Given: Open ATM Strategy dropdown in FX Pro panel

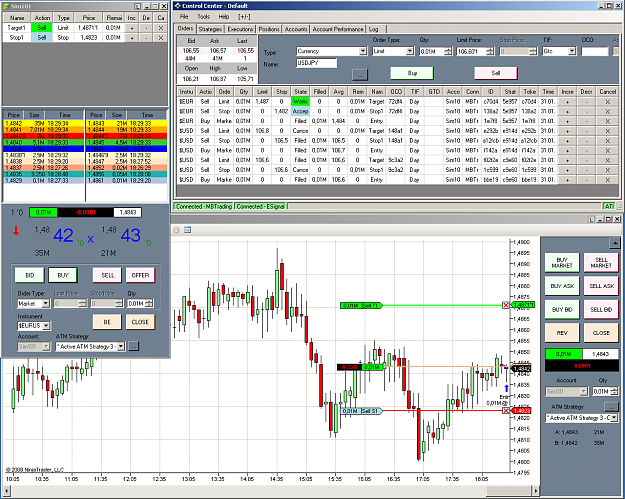Looking at the screenshot, I should click(120, 346).
